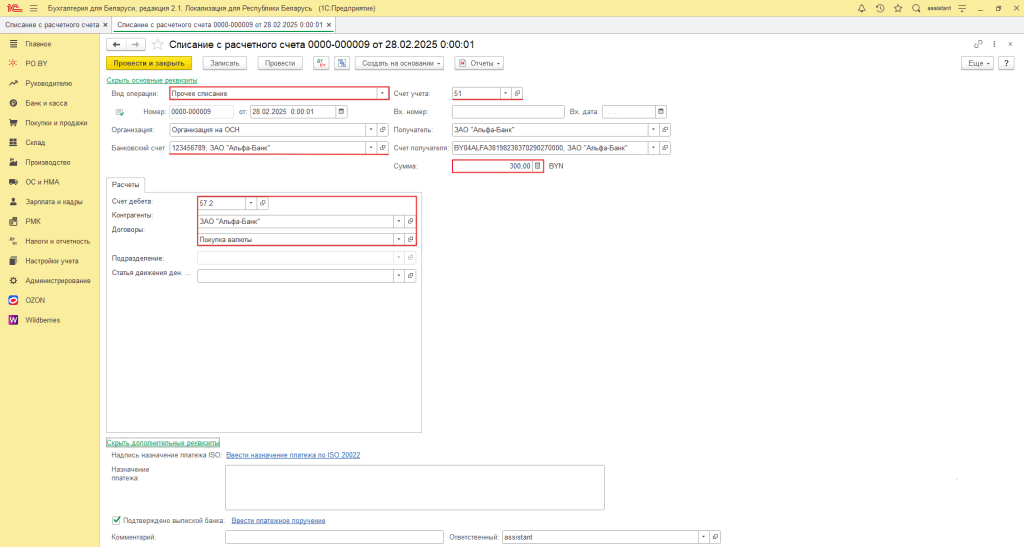The height and width of the screenshot is (547, 1024).
Task: Click the Номер field 0000-000009
Action: click(201, 112)
